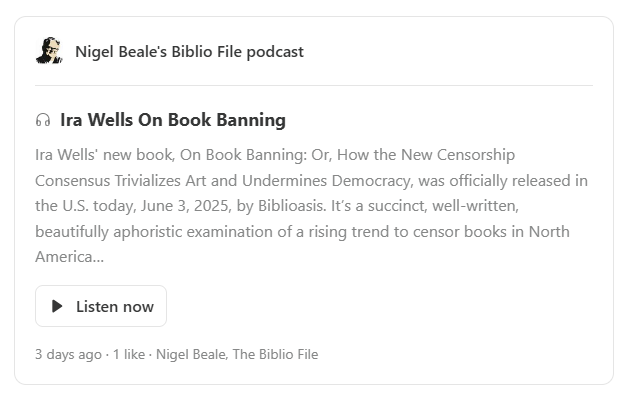Image resolution: width=627 pixels, height=399 pixels.
Task: Click 'The Biblio File' in footer
Action: click(x=276, y=354)
